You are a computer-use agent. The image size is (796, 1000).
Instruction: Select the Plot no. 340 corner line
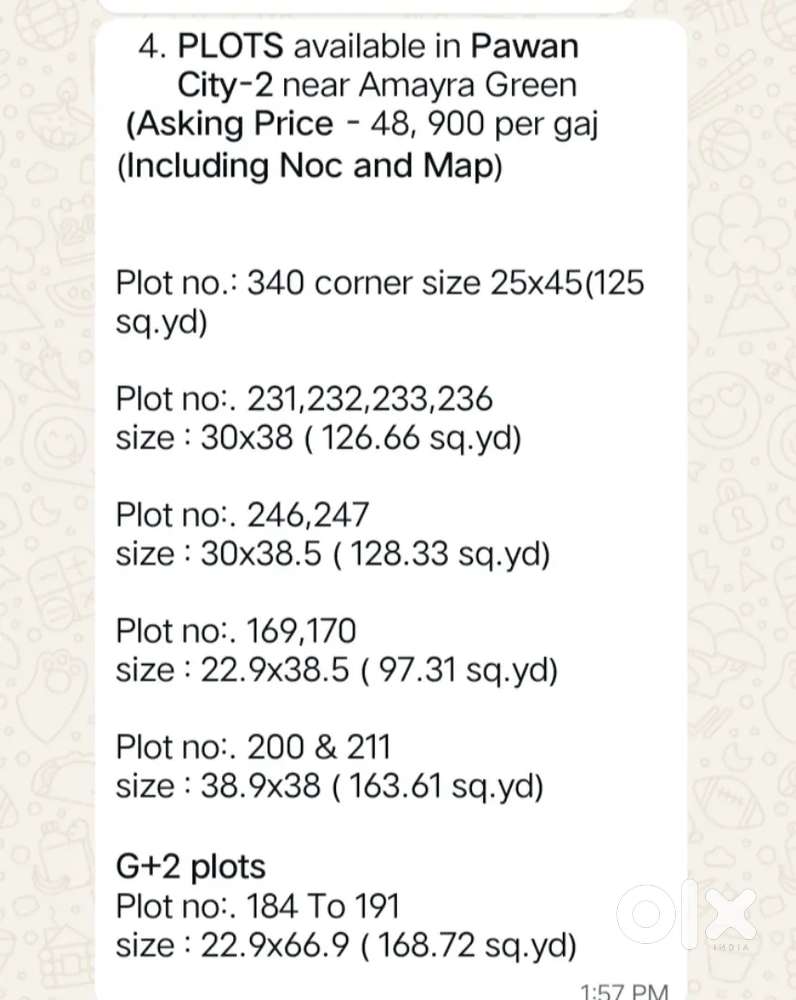tap(380, 284)
